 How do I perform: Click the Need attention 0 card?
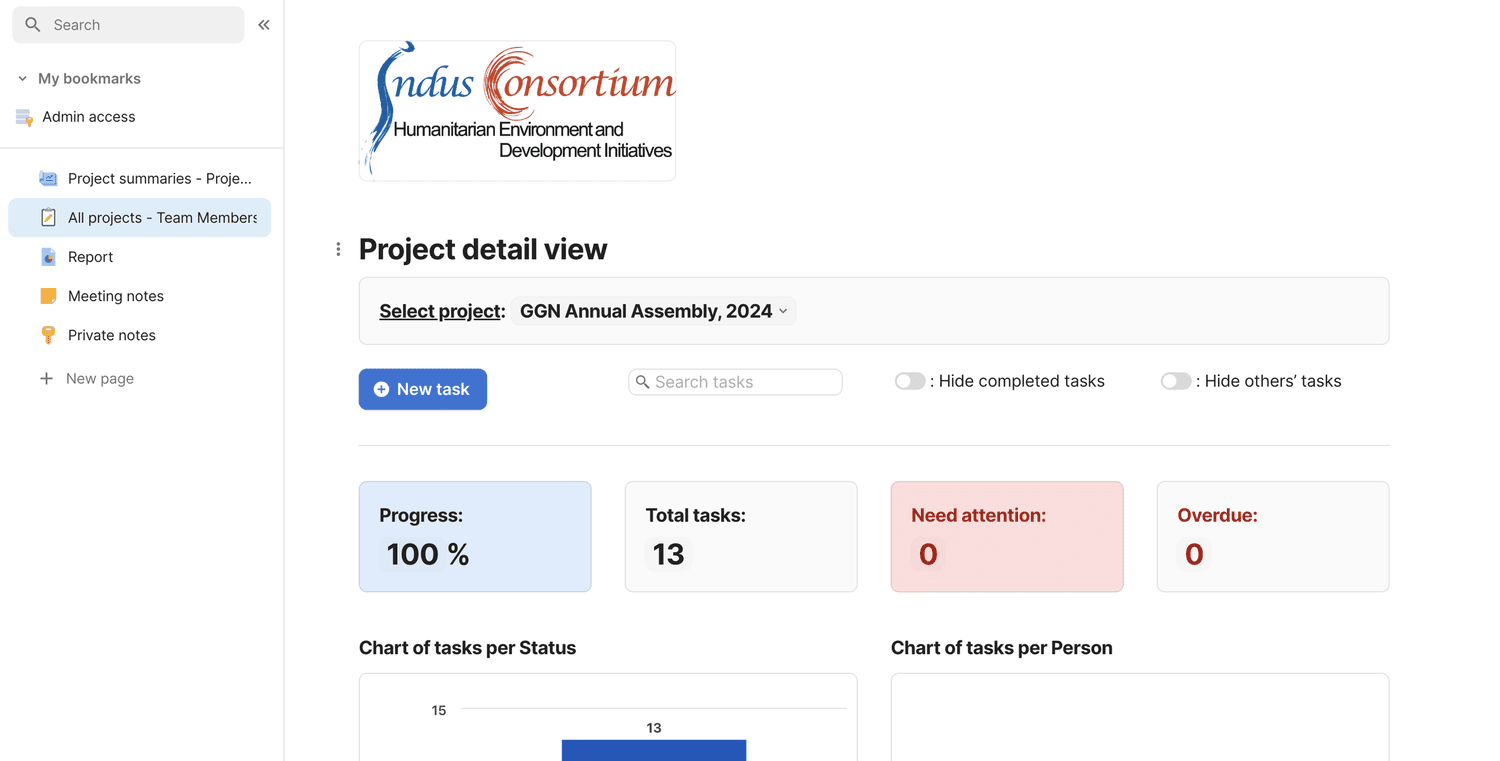pyautogui.click(x=1007, y=537)
